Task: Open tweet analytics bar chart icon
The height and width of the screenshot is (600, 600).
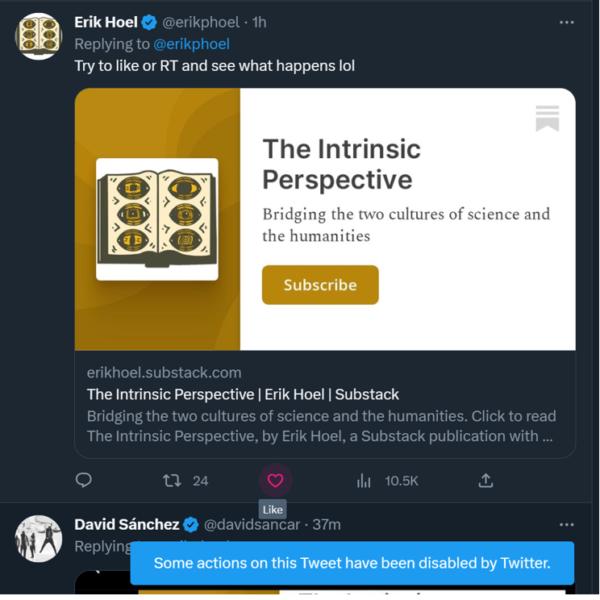Action: tap(363, 481)
